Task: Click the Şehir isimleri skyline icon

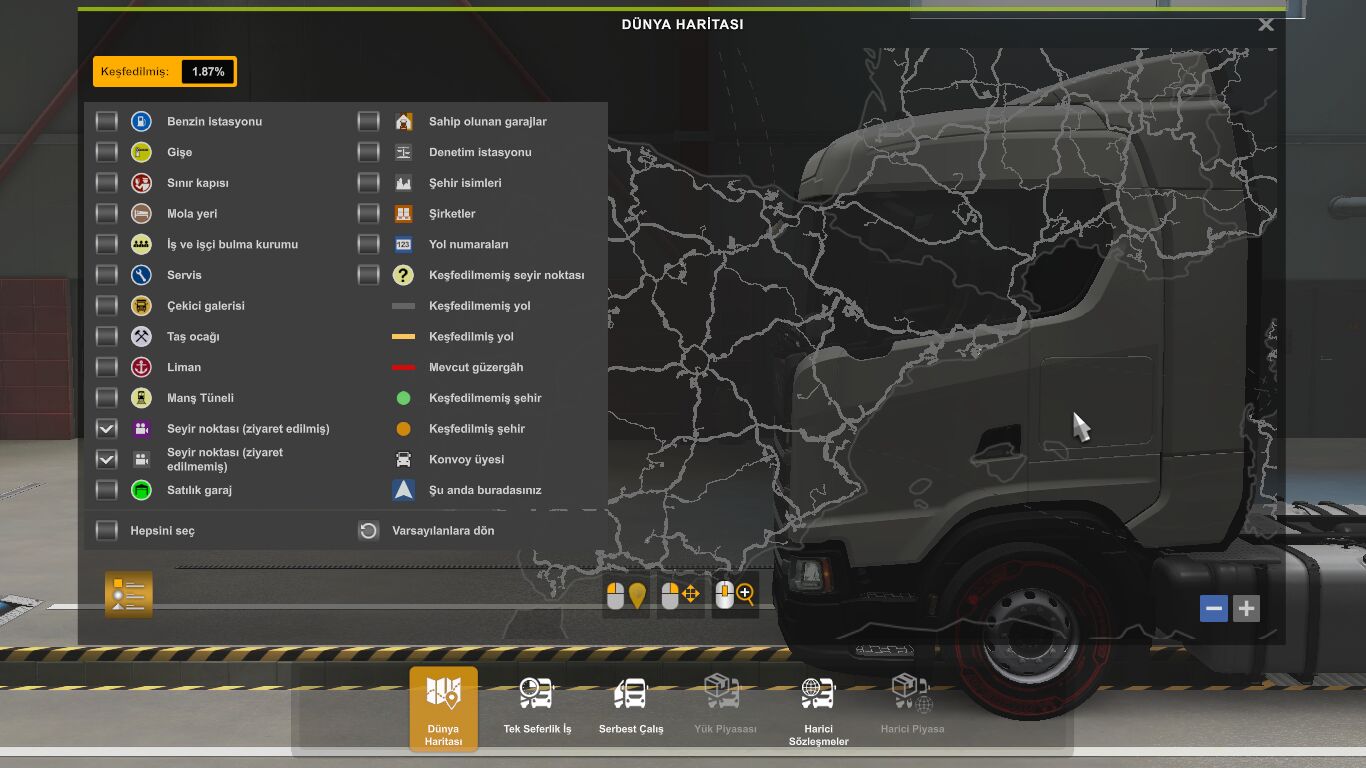Action: point(403,183)
